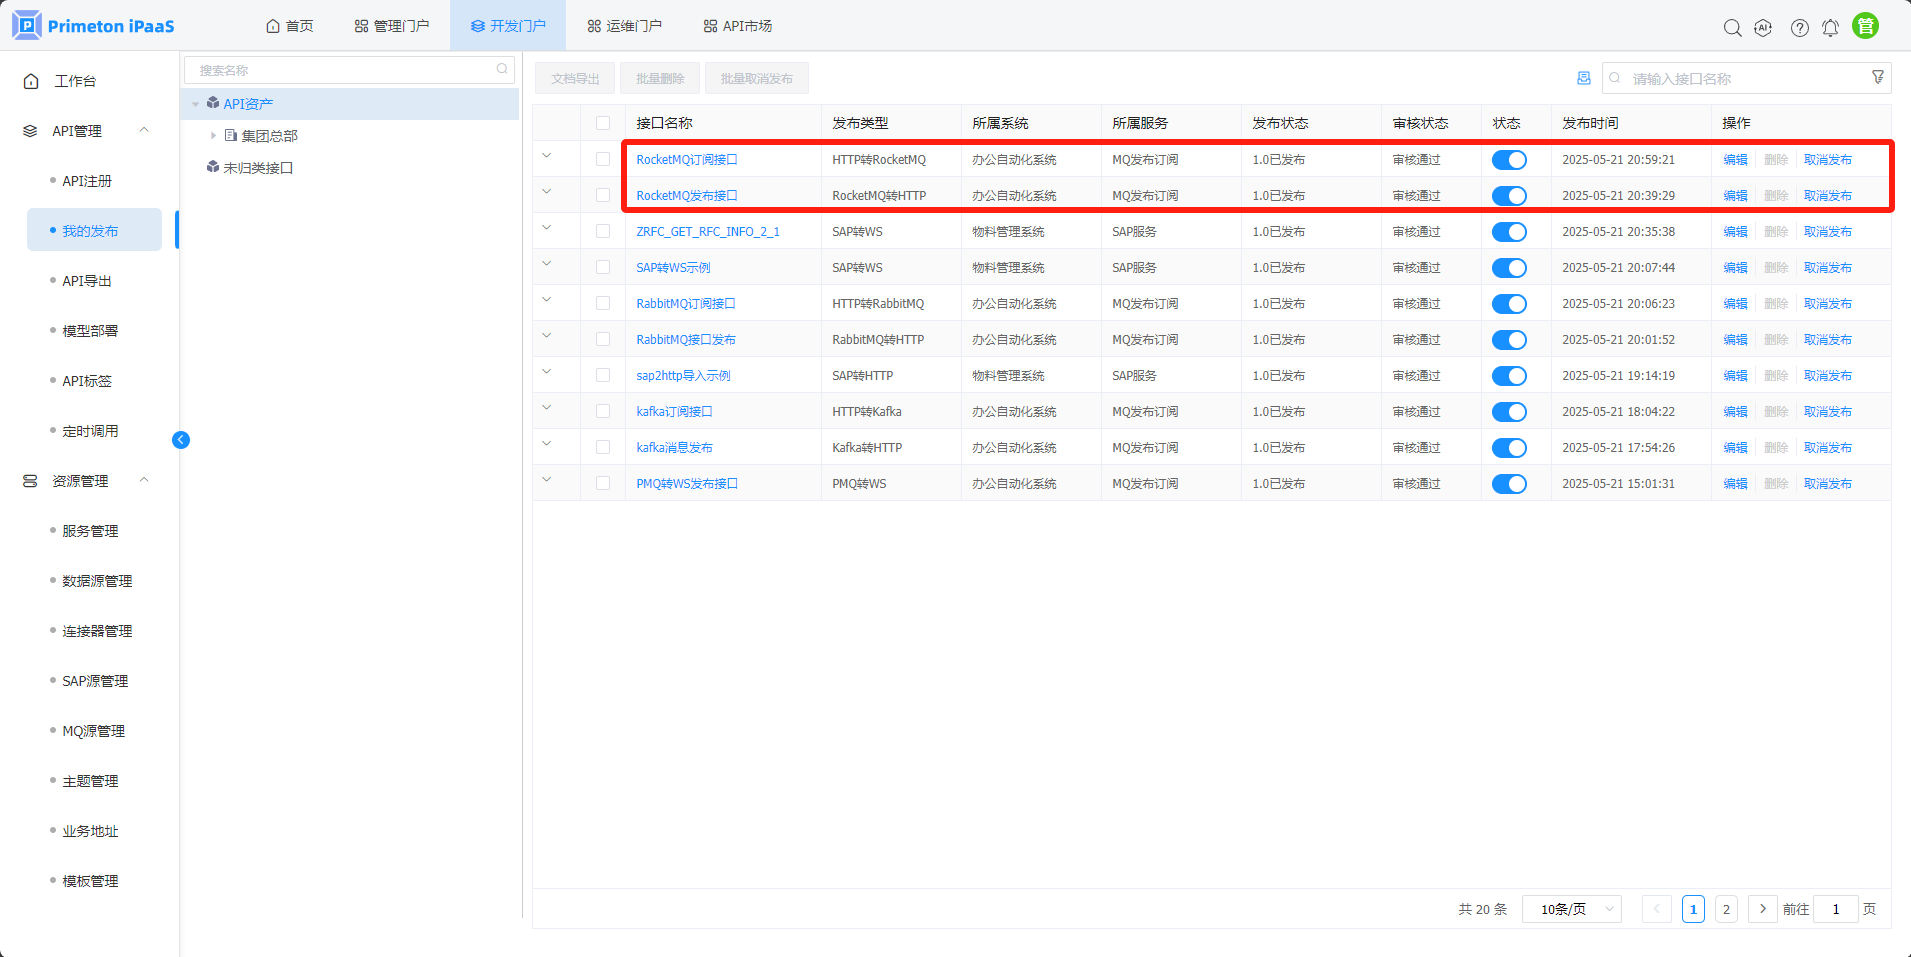
Task: Click the green user avatar icon
Action: point(1865,27)
